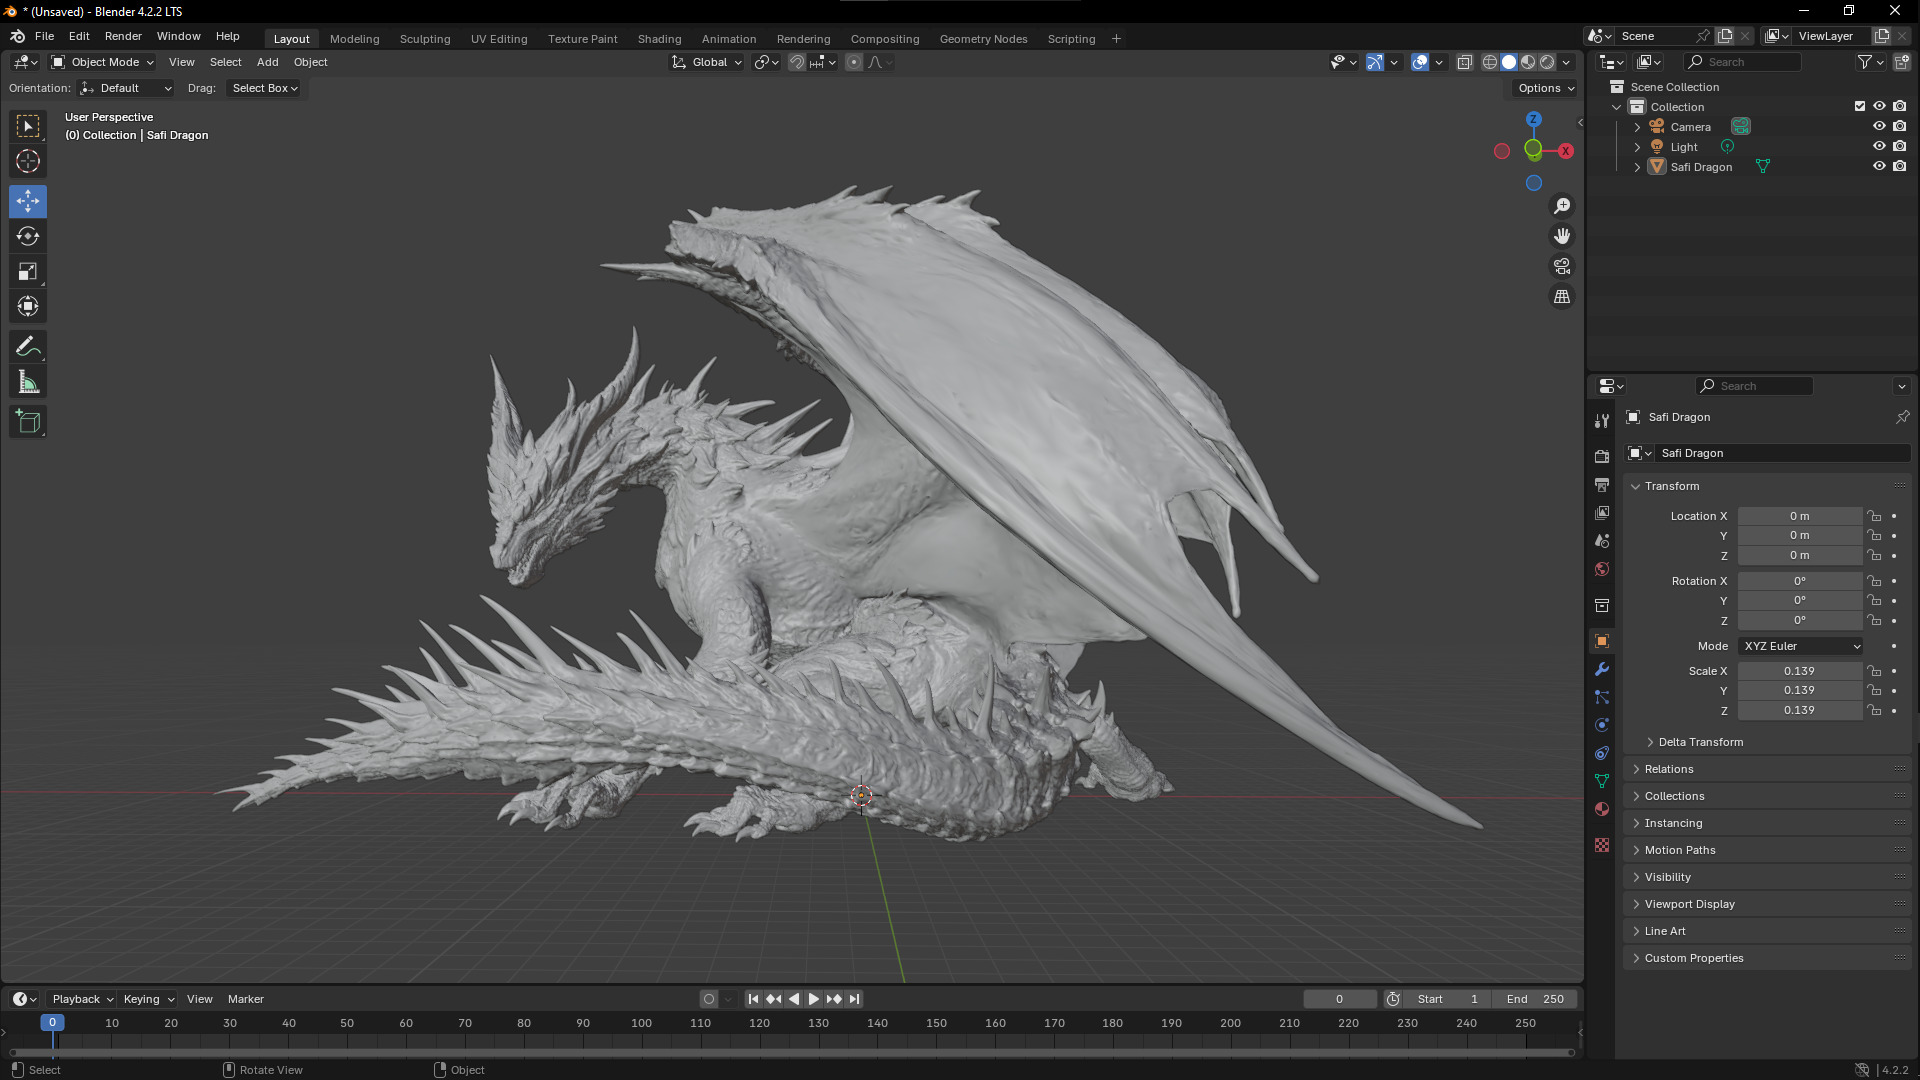This screenshot has height=1080, width=1920.
Task: Toggle snapping magnet in header
Action: pos(797,62)
